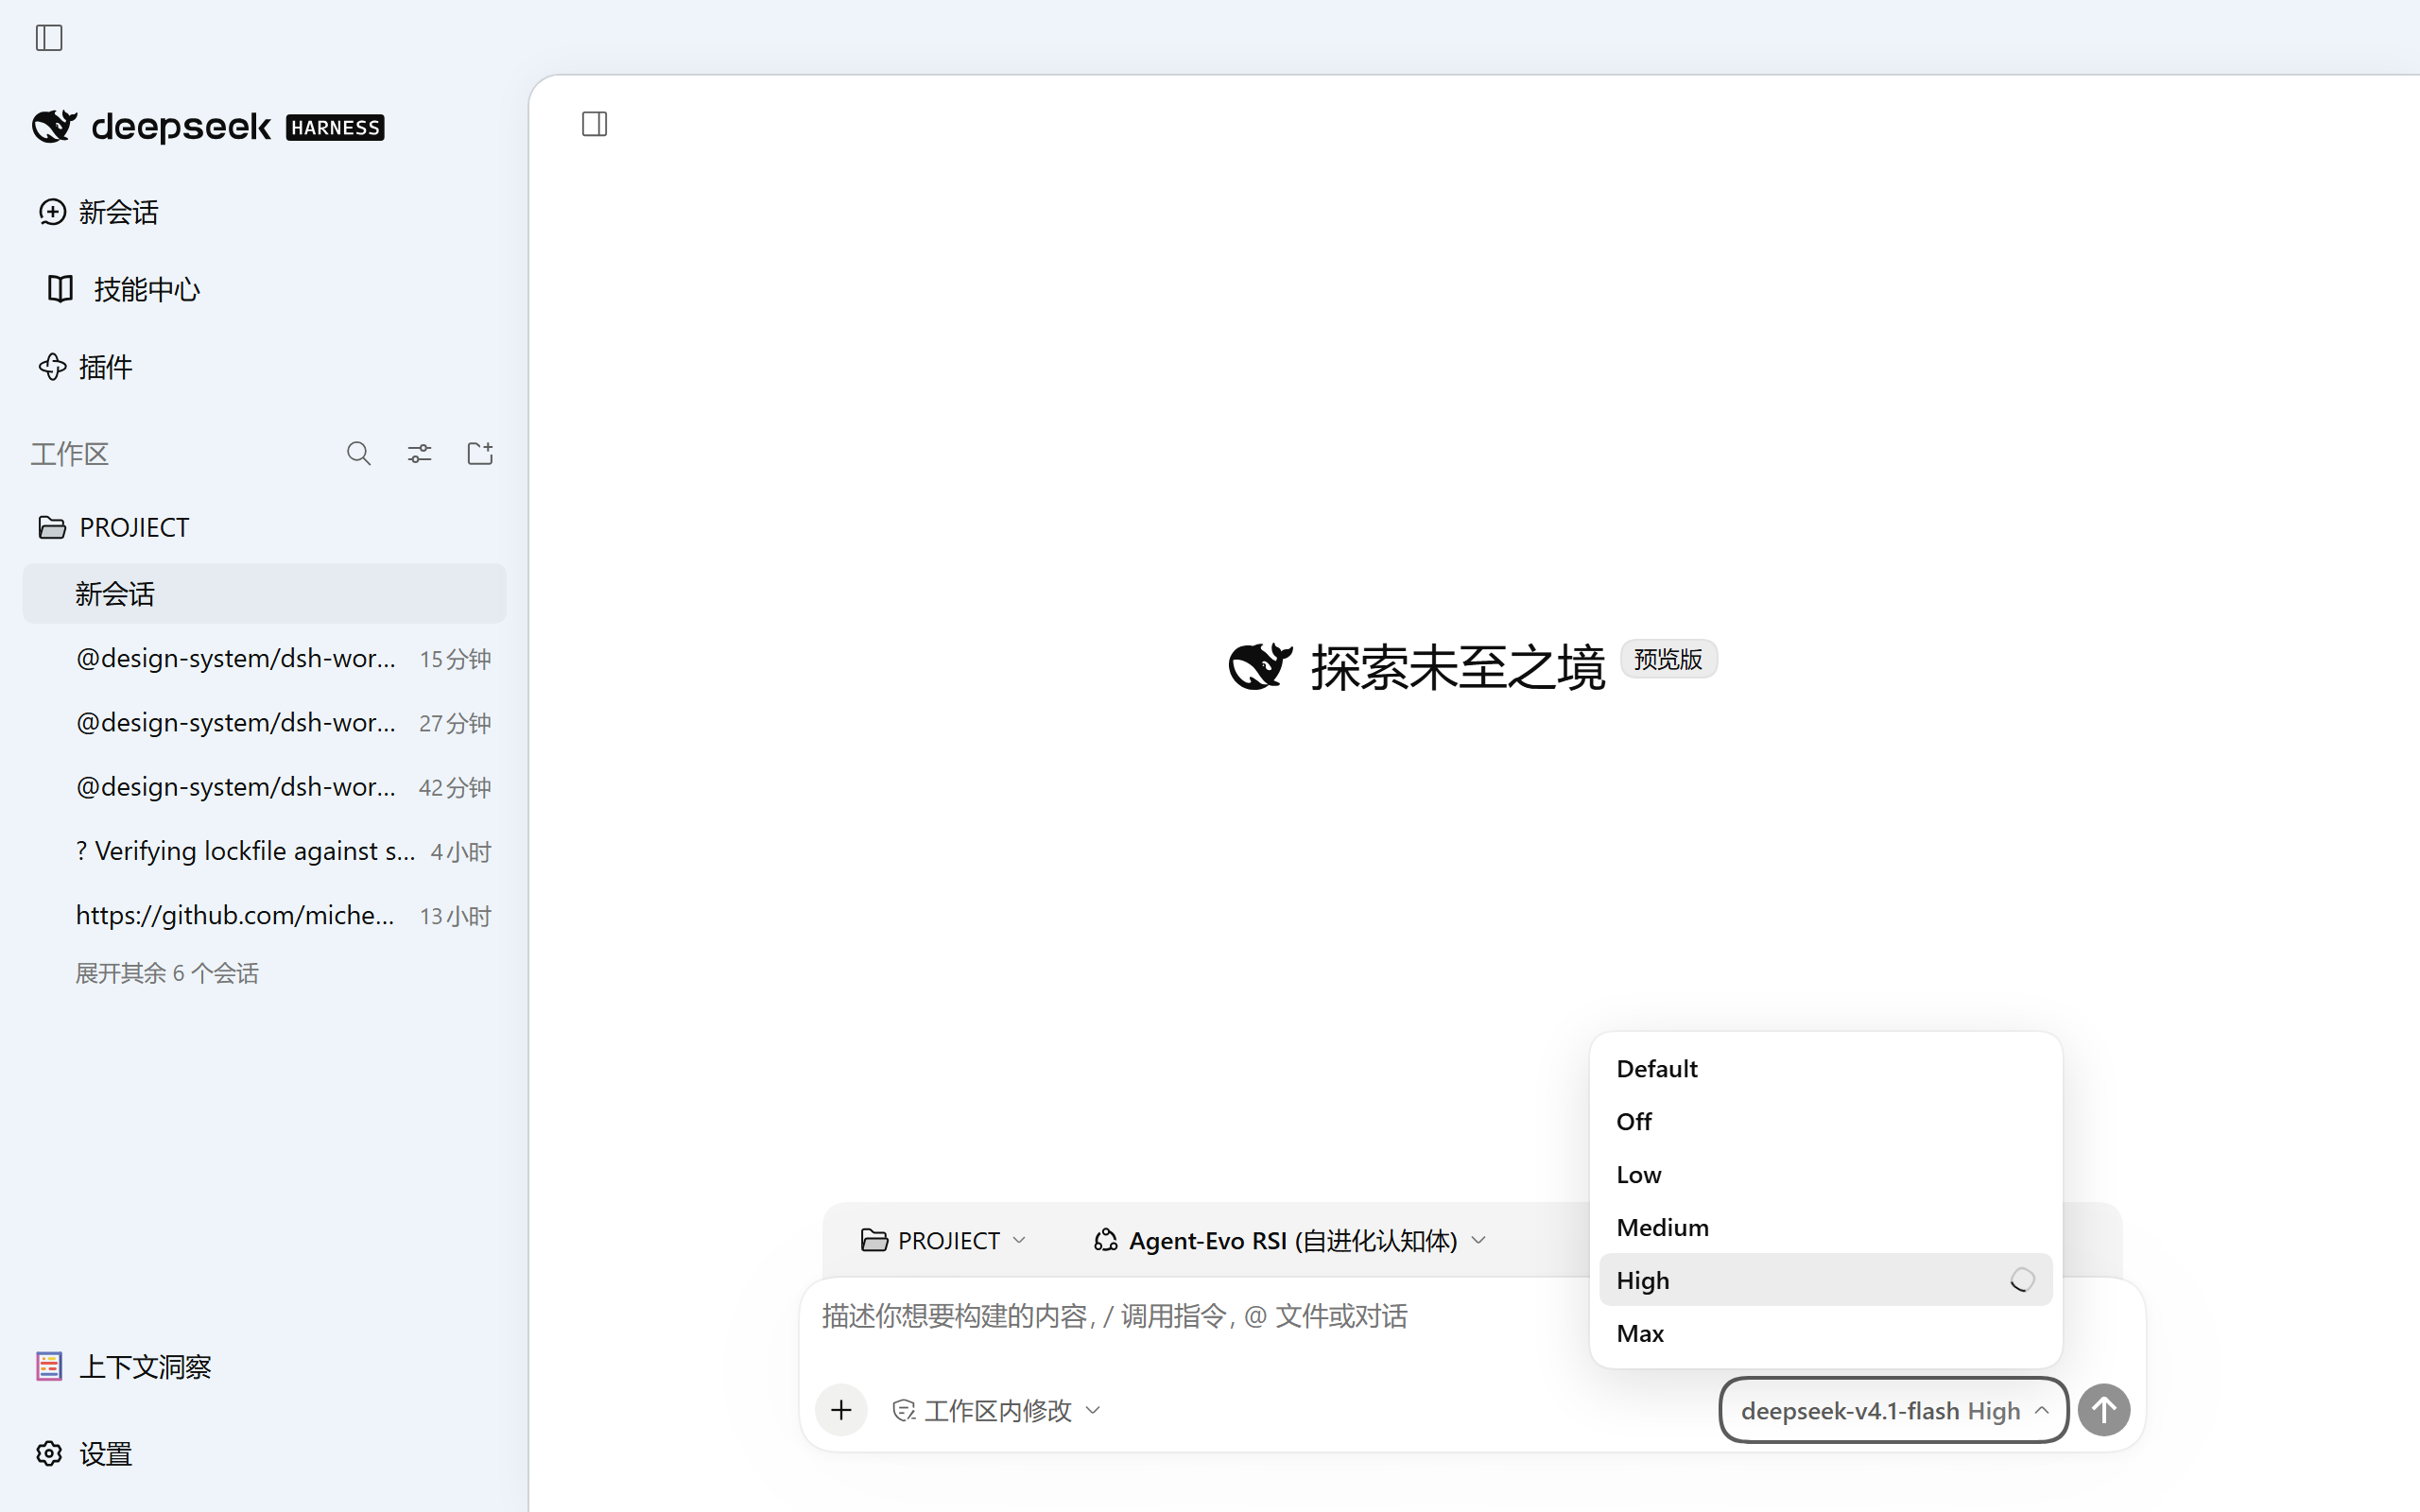Click the 预览版 preview badge
Viewport: 2420px width, 1512px height.
pos(1668,659)
